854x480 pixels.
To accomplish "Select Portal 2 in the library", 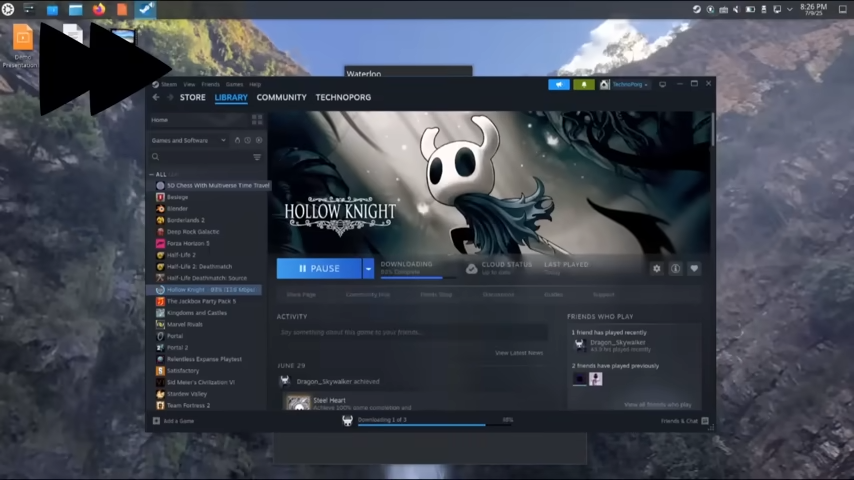I will pyautogui.click(x=178, y=348).
